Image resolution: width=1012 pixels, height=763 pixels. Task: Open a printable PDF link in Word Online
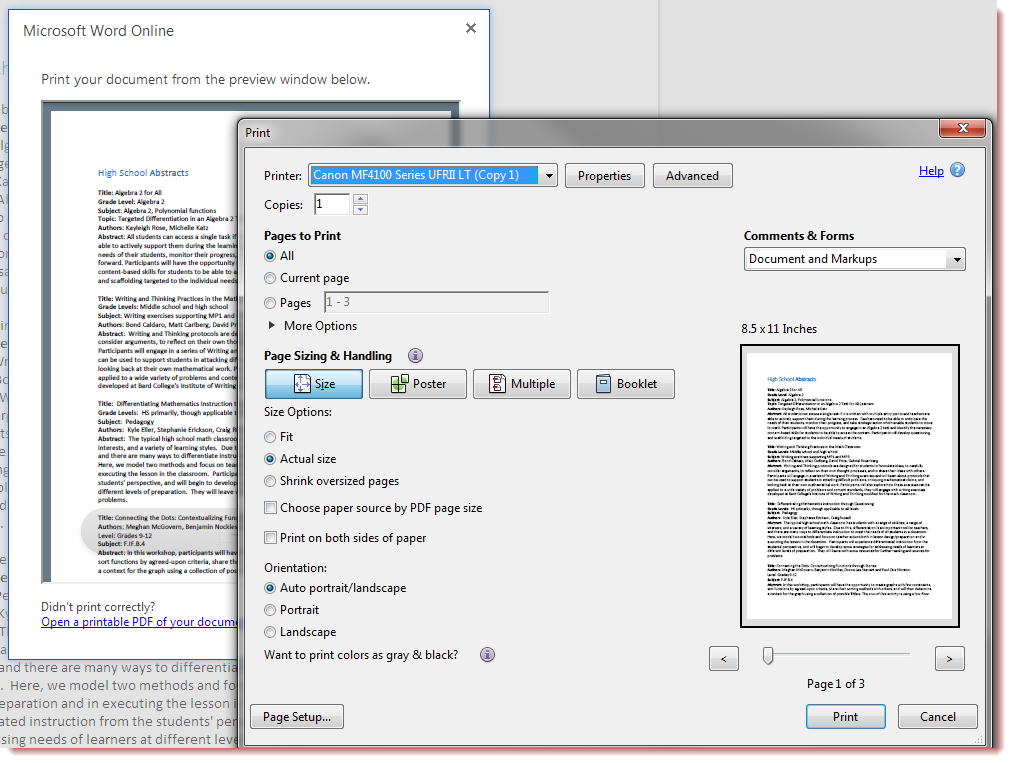pos(139,622)
